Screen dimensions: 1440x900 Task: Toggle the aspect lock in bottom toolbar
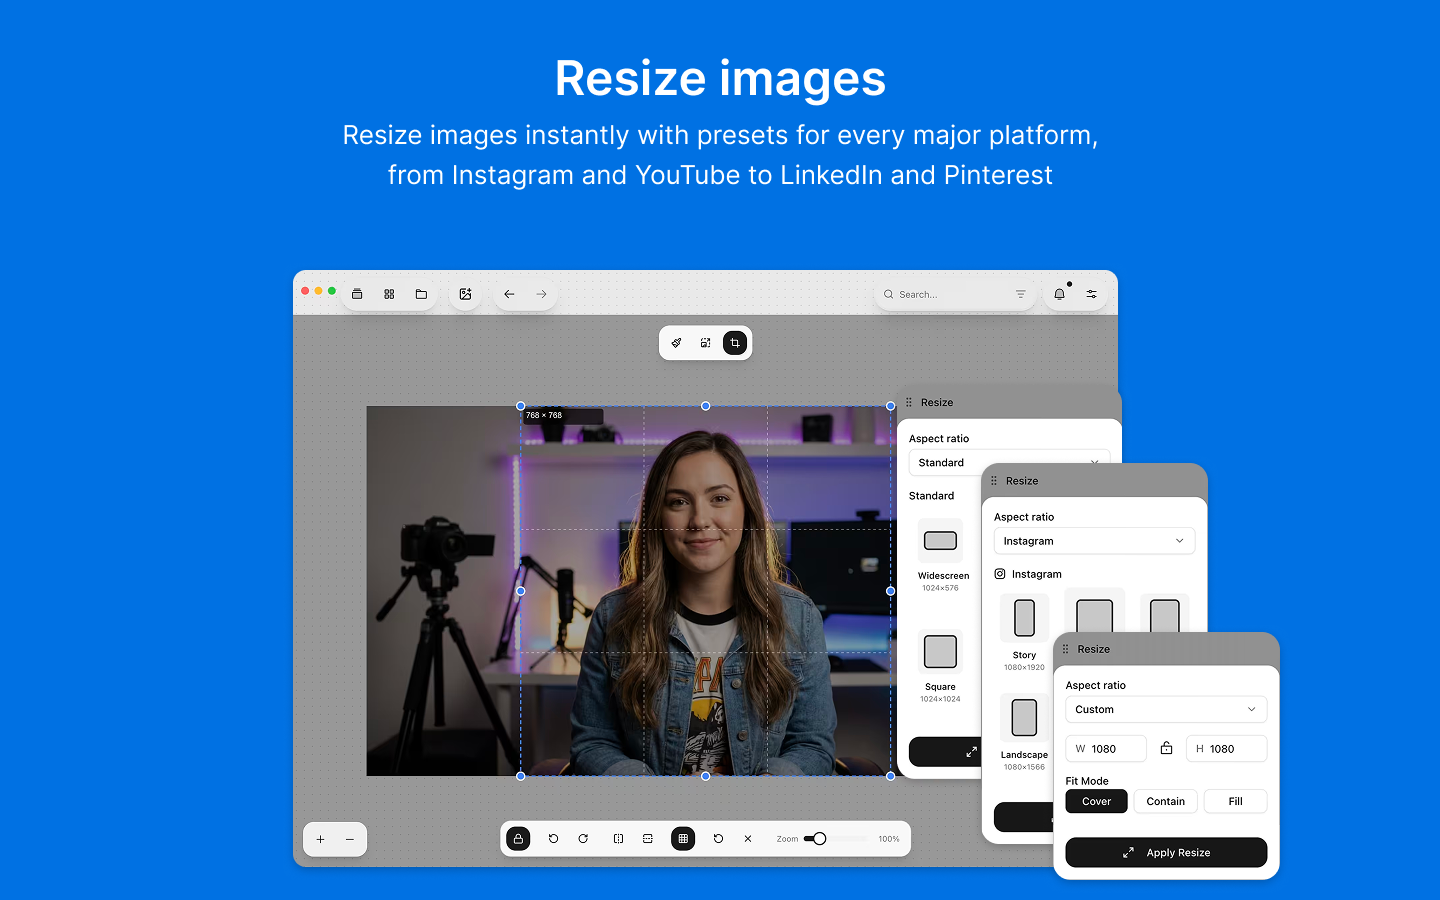click(518, 839)
